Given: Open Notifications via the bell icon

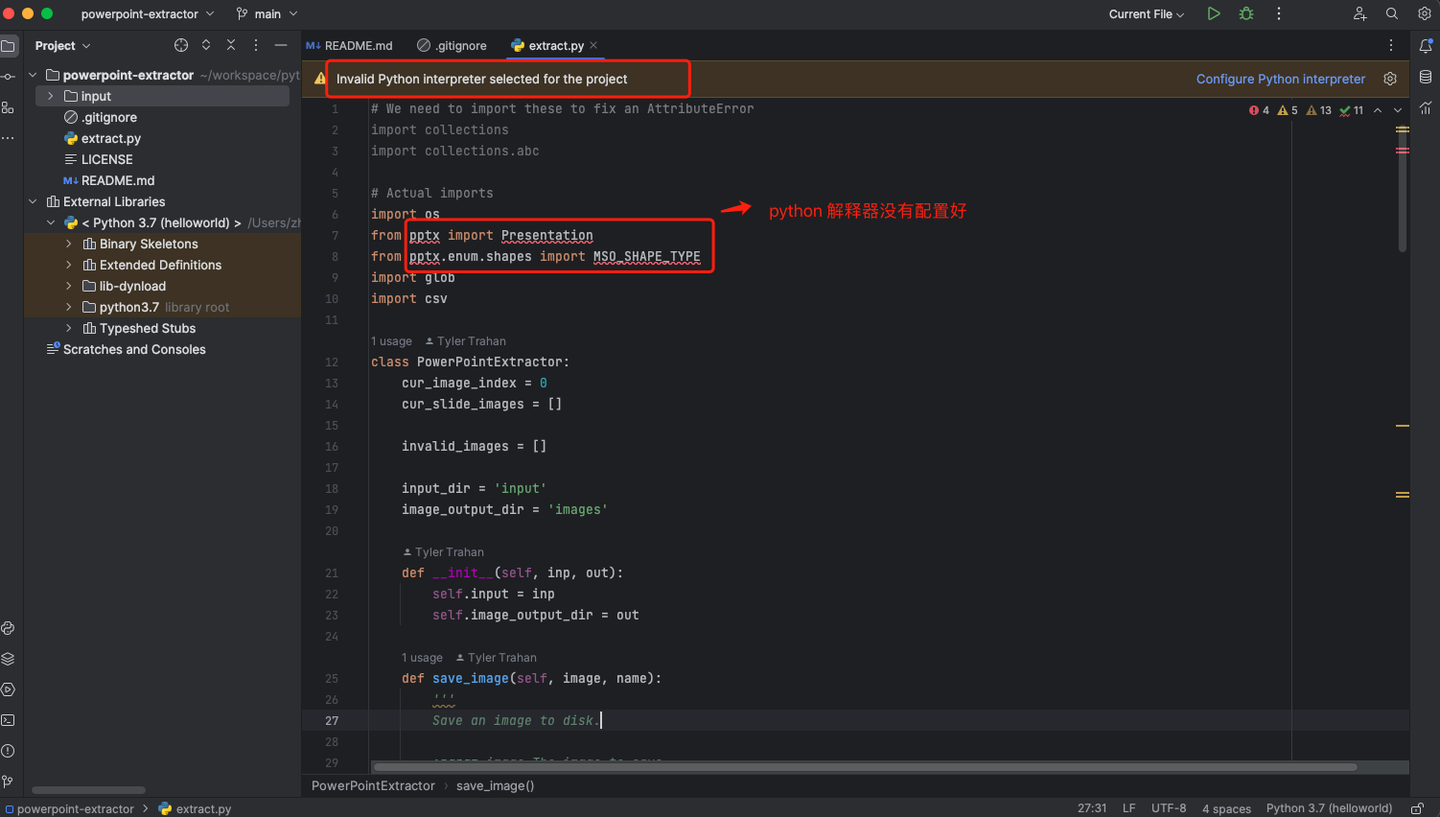Looking at the screenshot, I should 1426,46.
